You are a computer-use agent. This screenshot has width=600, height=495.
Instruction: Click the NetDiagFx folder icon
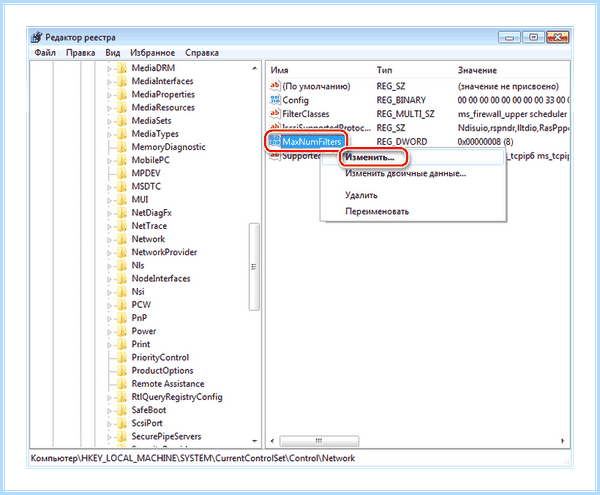pos(122,213)
